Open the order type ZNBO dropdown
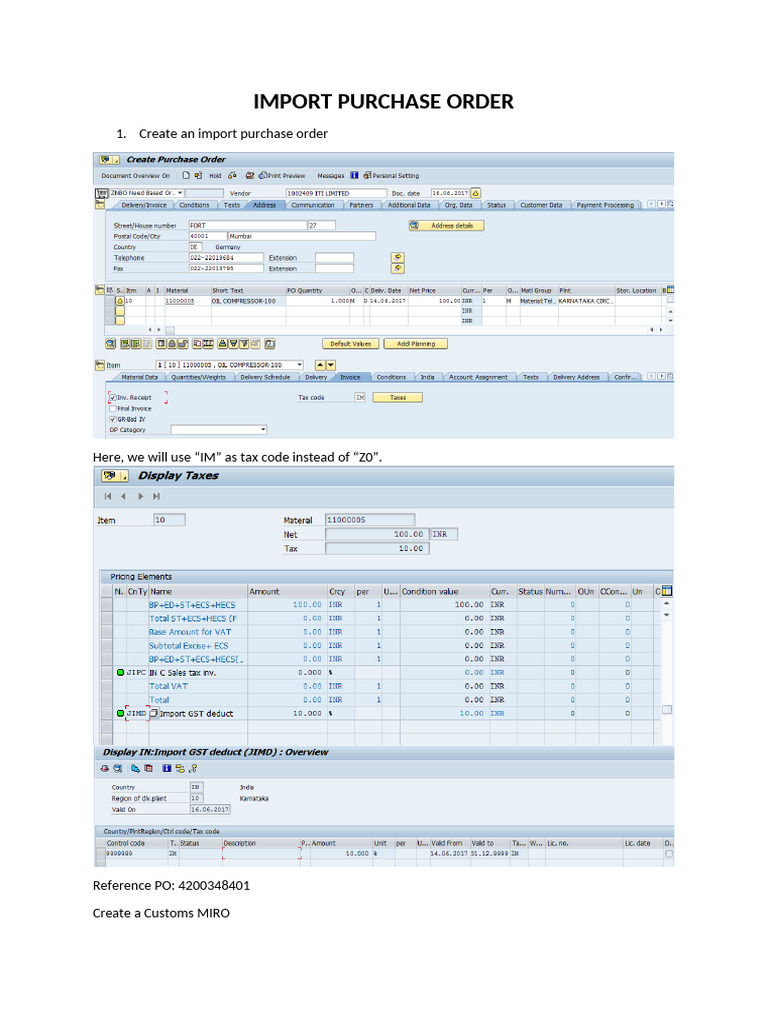768x1024 pixels. pyautogui.click(x=180, y=193)
